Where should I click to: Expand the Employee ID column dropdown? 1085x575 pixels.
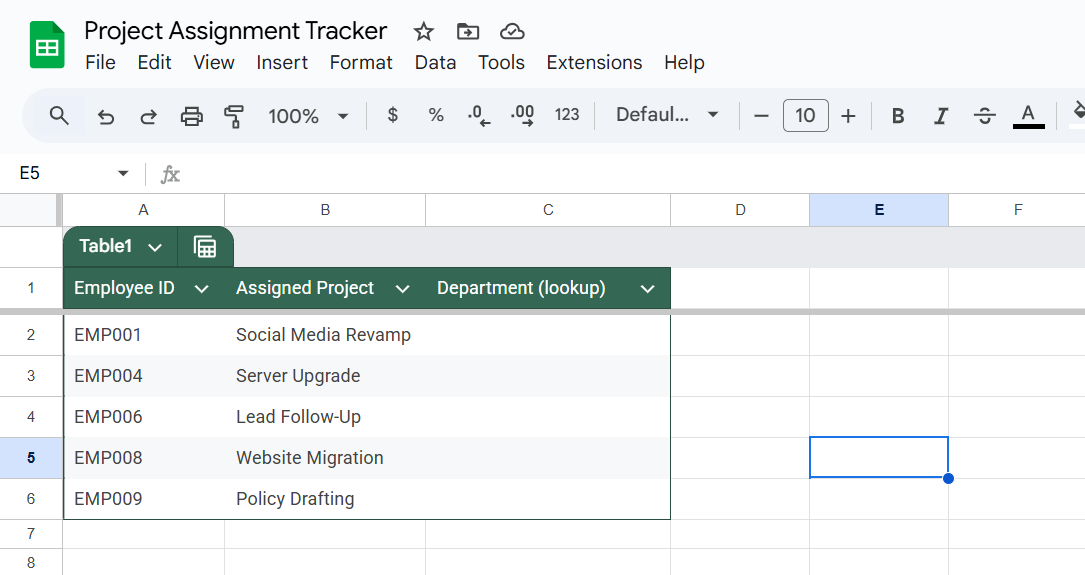tap(201, 289)
